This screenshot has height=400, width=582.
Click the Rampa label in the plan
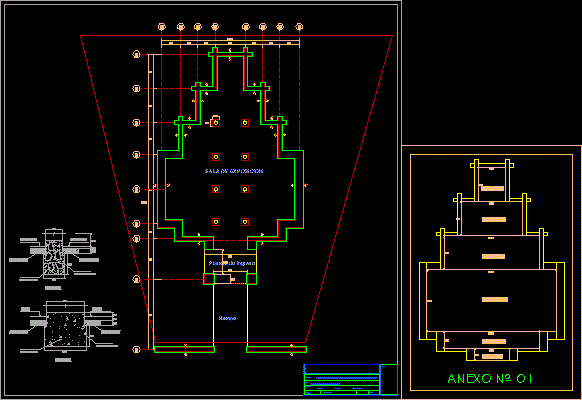point(227,318)
